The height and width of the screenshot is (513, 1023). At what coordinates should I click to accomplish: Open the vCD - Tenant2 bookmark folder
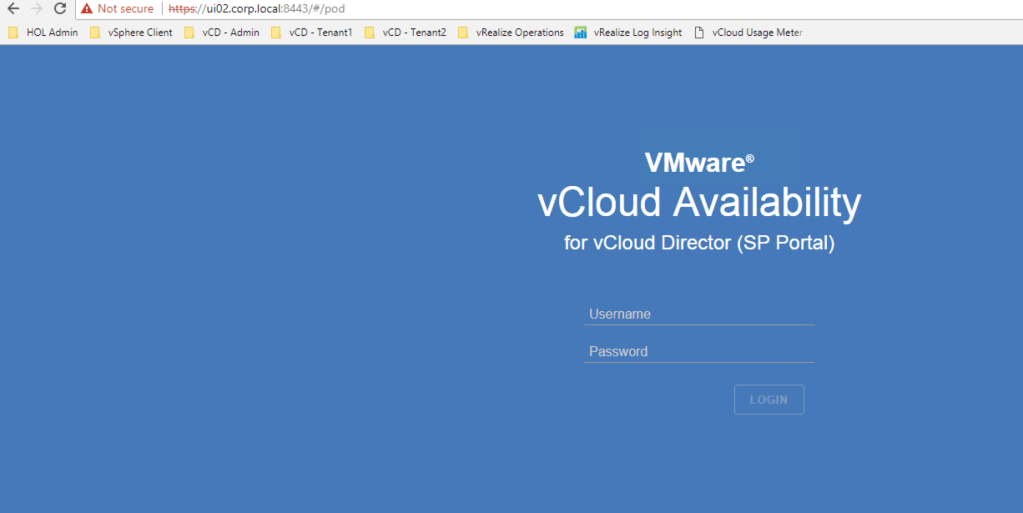click(405, 32)
